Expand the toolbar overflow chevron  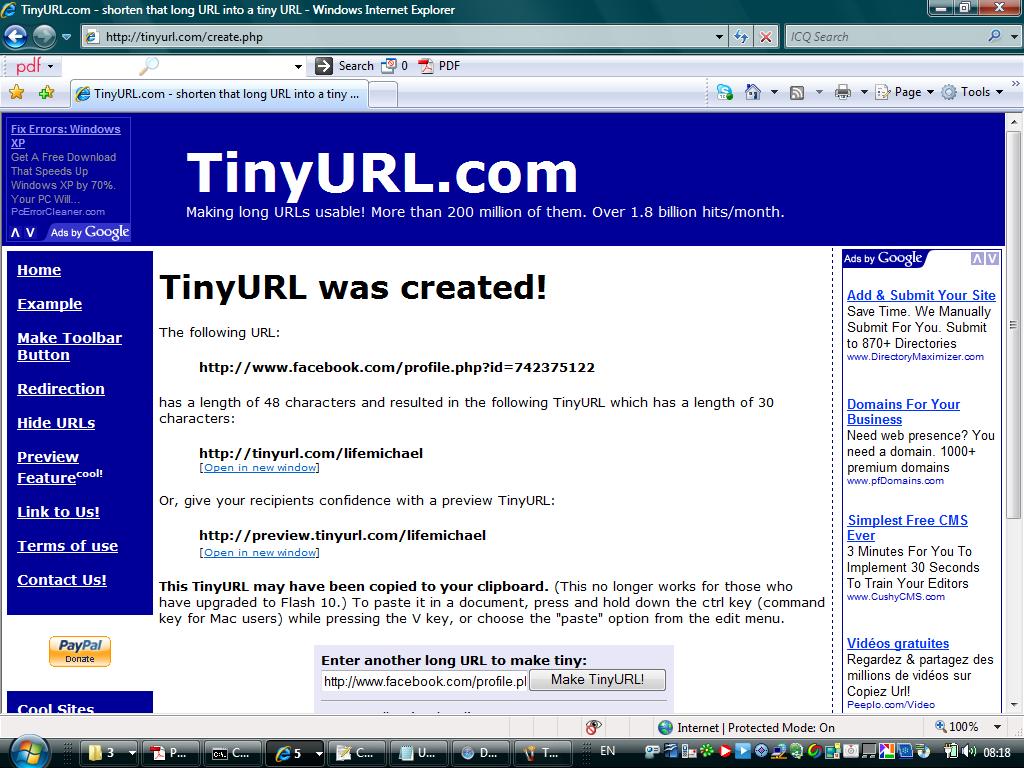click(1016, 84)
